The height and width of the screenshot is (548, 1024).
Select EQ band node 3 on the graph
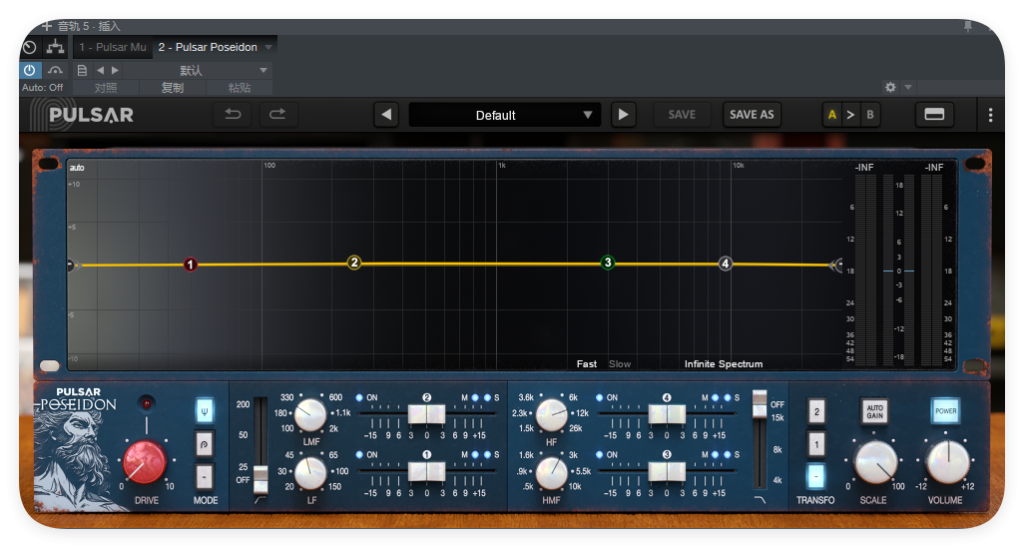pos(607,263)
